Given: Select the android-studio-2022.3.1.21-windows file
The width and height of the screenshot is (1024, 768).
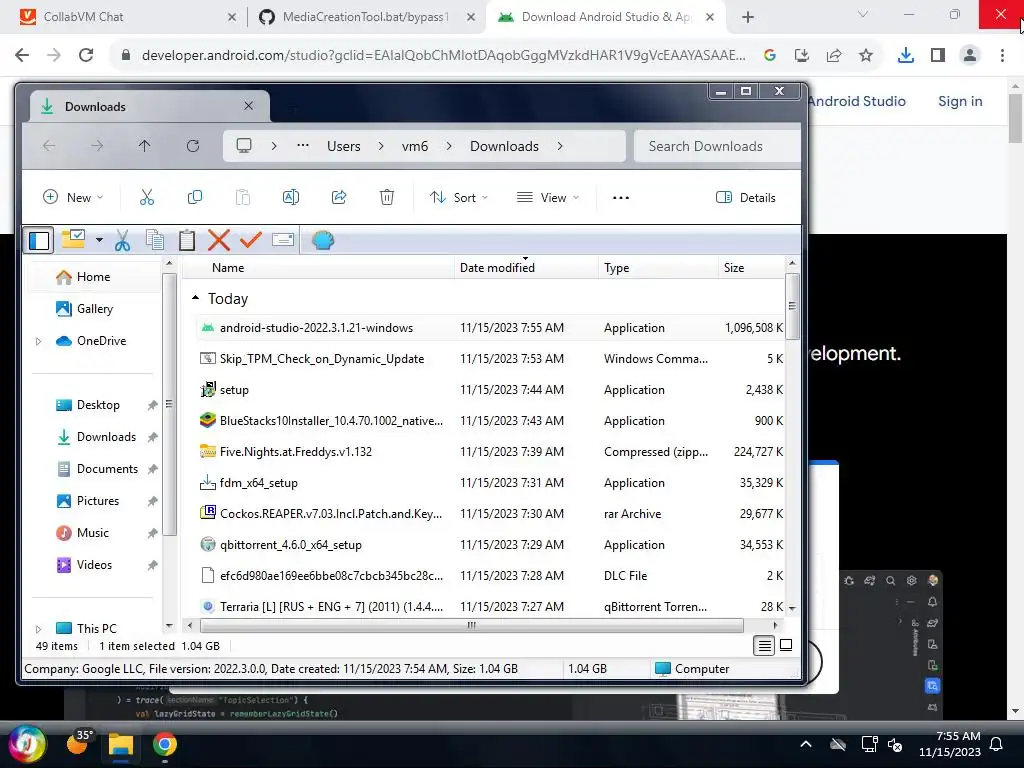Looking at the screenshot, I should coord(490,328).
